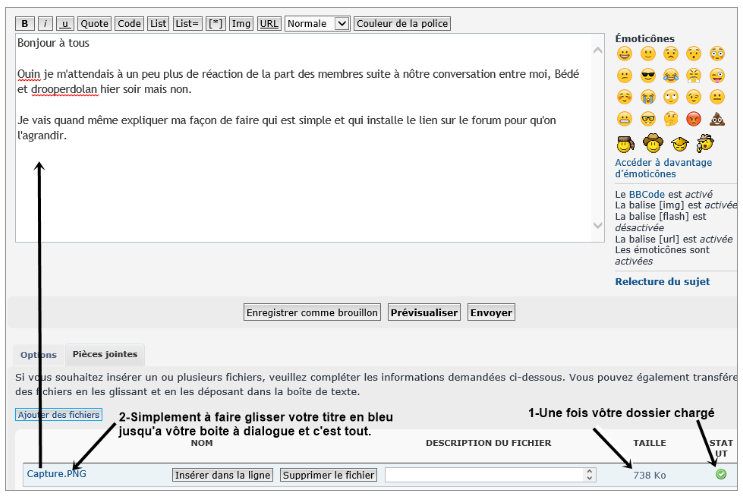Insert an ordered List= tag

187,24
